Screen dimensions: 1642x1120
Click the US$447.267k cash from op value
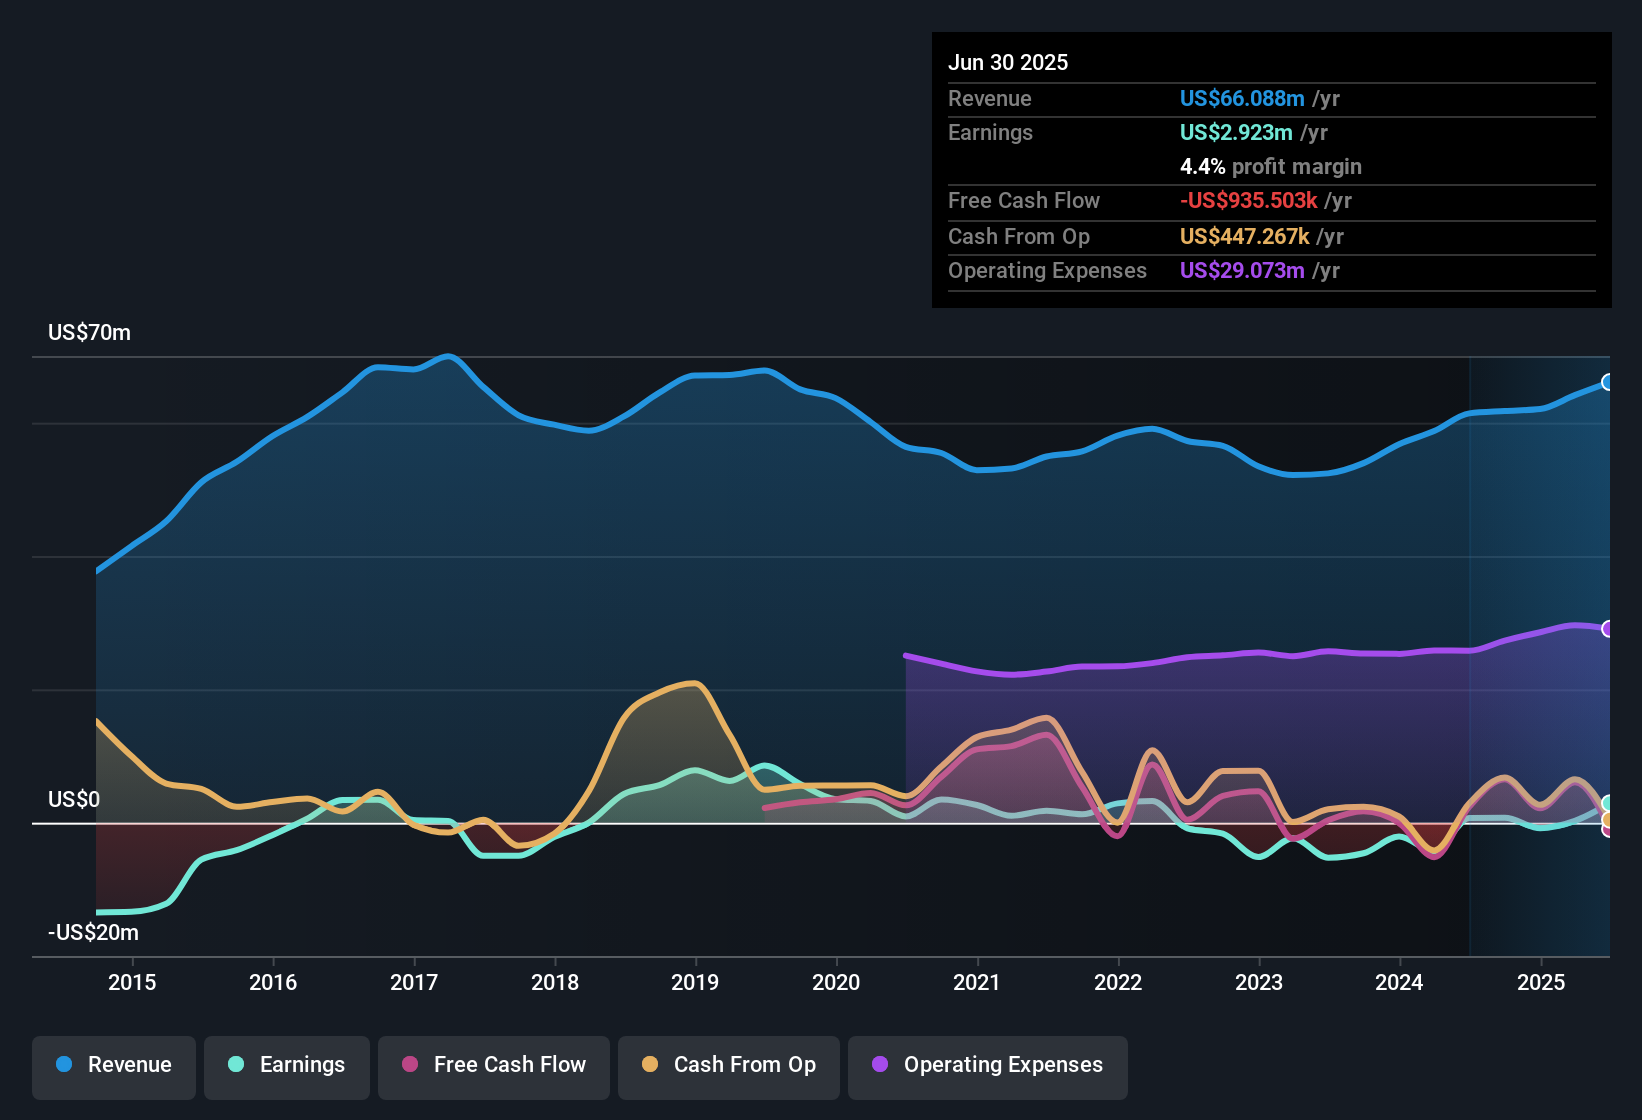click(1245, 236)
